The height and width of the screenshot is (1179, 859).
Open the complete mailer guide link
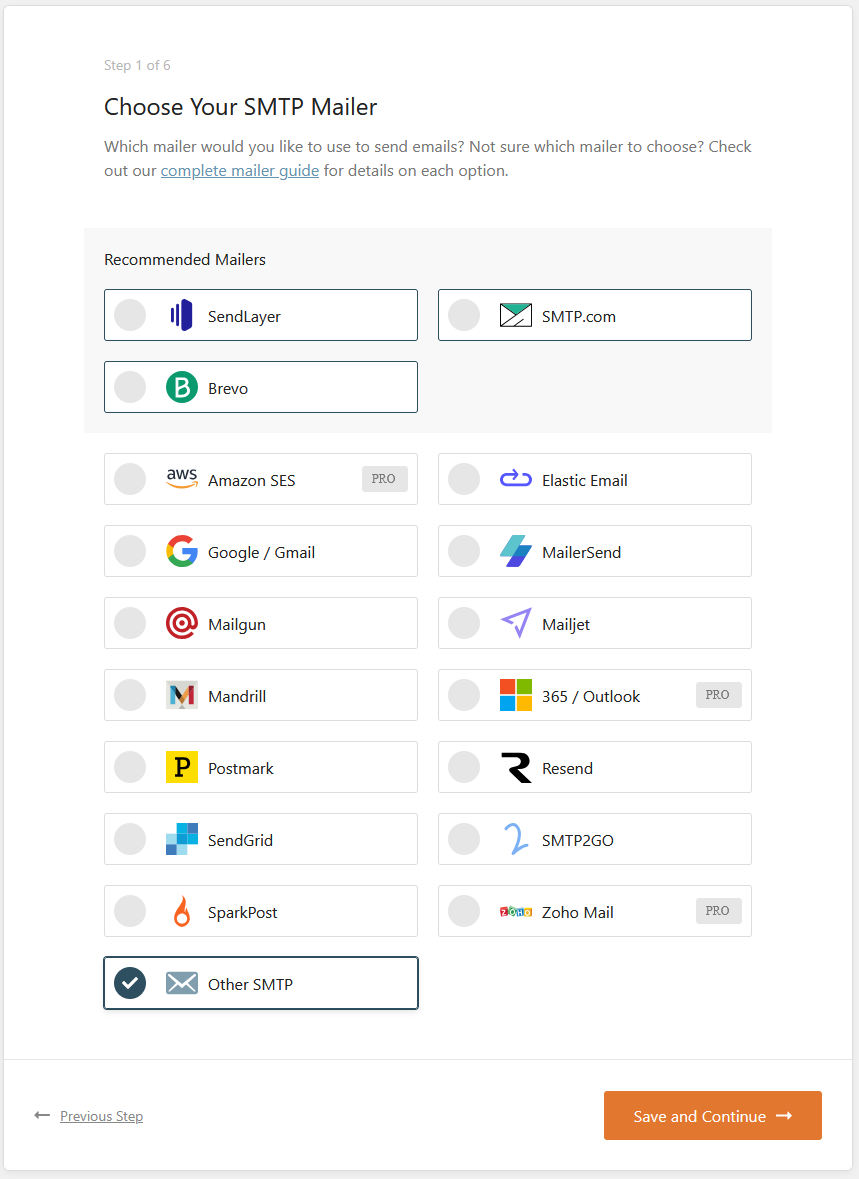coord(240,171)
